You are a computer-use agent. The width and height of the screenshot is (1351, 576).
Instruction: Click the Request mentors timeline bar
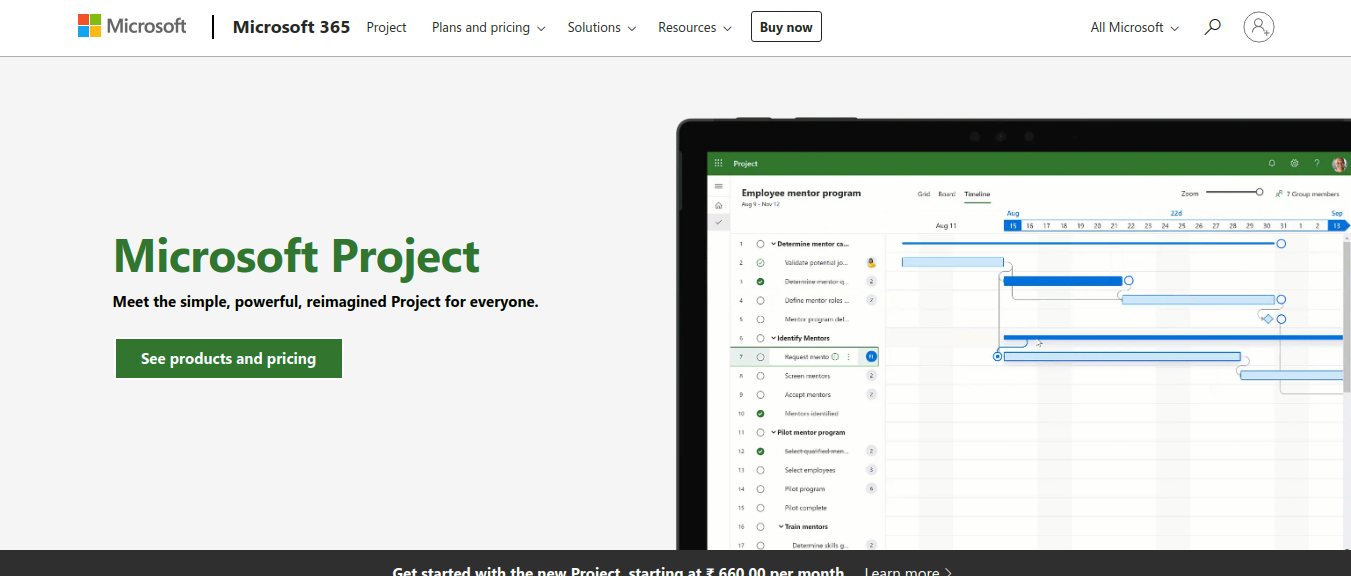(x=1122, y=357)
